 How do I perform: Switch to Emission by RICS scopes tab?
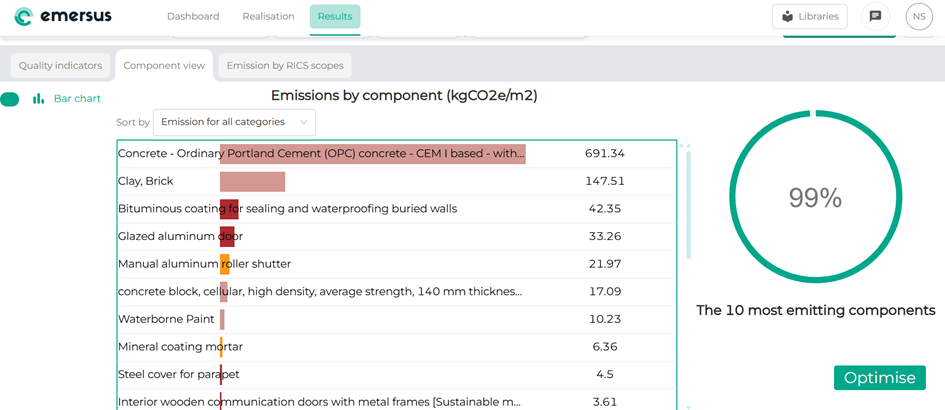tap(285, 66)
